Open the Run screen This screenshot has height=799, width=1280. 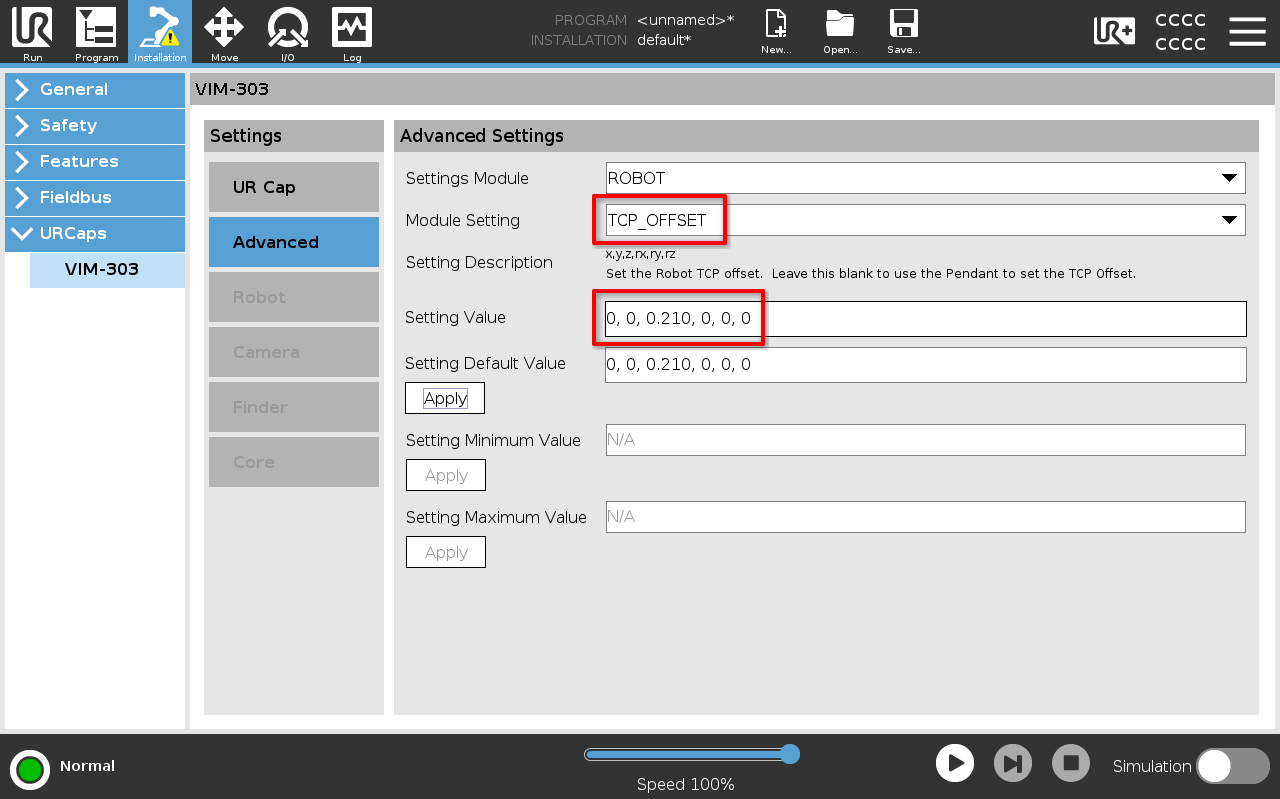[32, 32]
